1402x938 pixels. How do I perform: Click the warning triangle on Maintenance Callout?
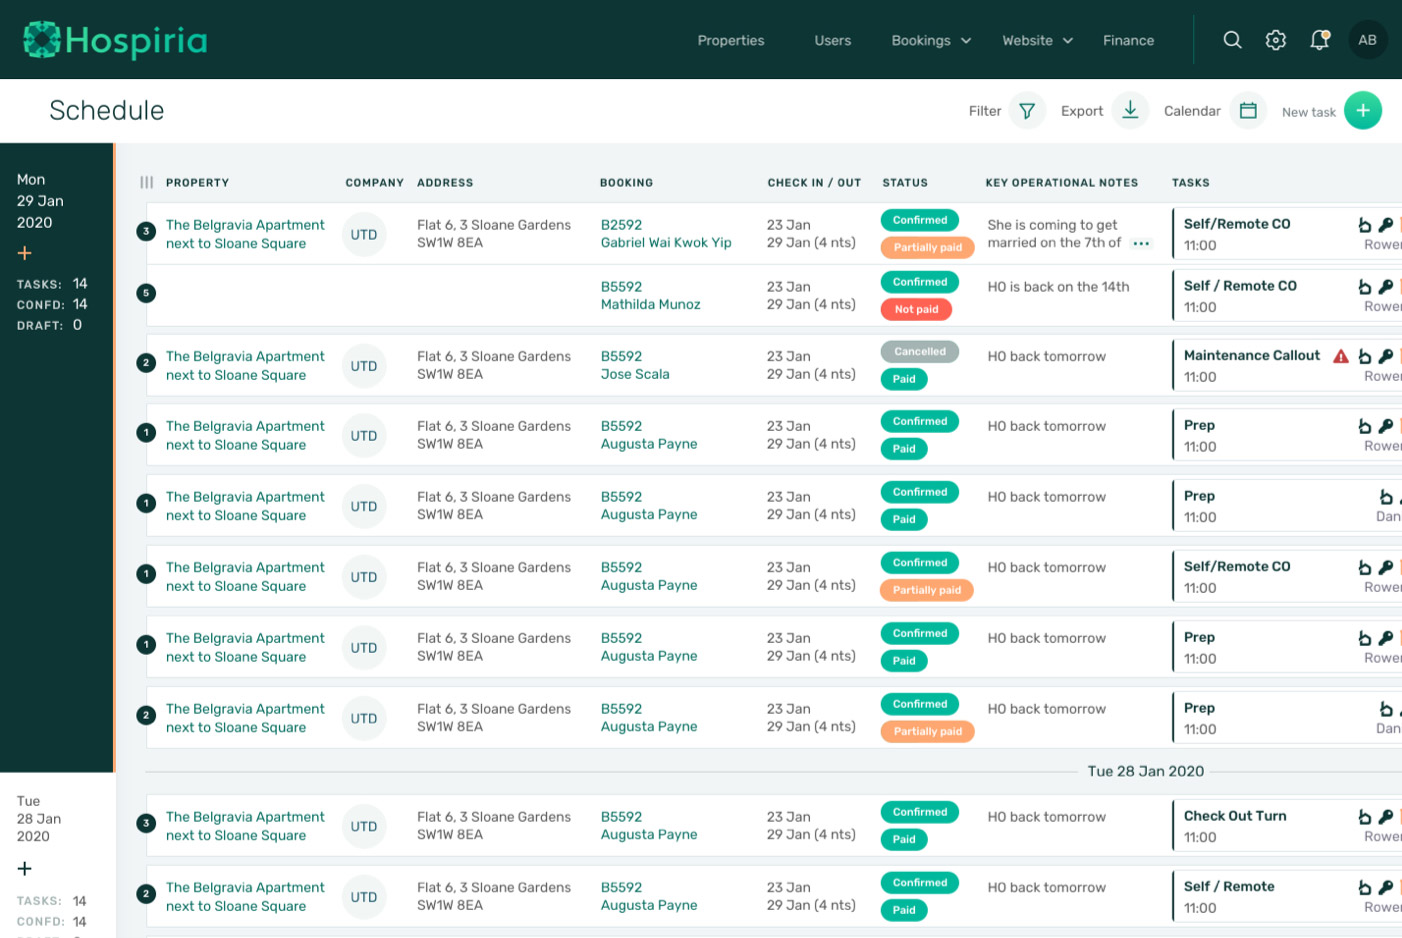[x=1341, y=356]
